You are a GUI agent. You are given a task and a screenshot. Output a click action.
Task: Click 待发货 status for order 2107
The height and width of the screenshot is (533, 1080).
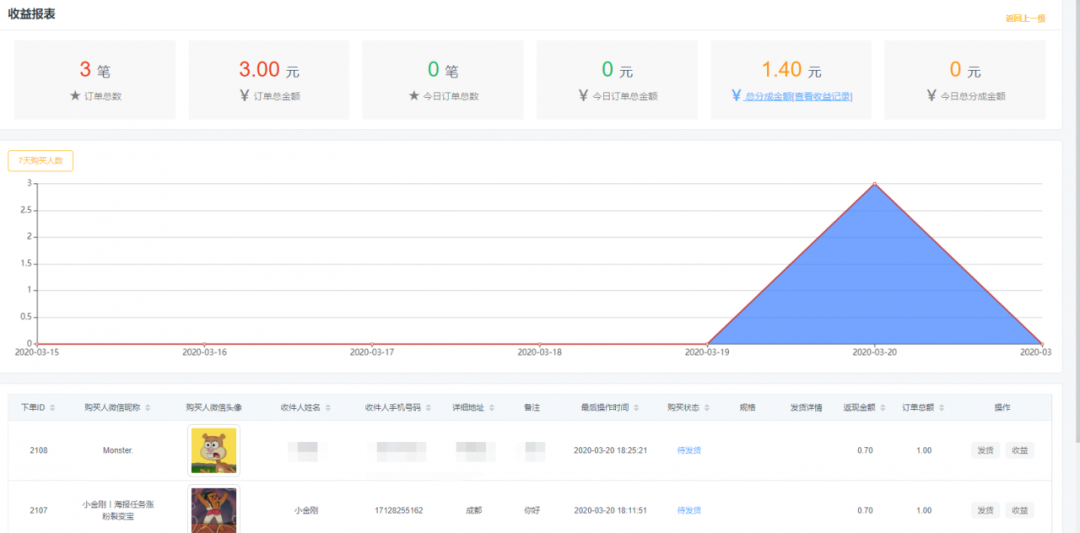(689, 510)
